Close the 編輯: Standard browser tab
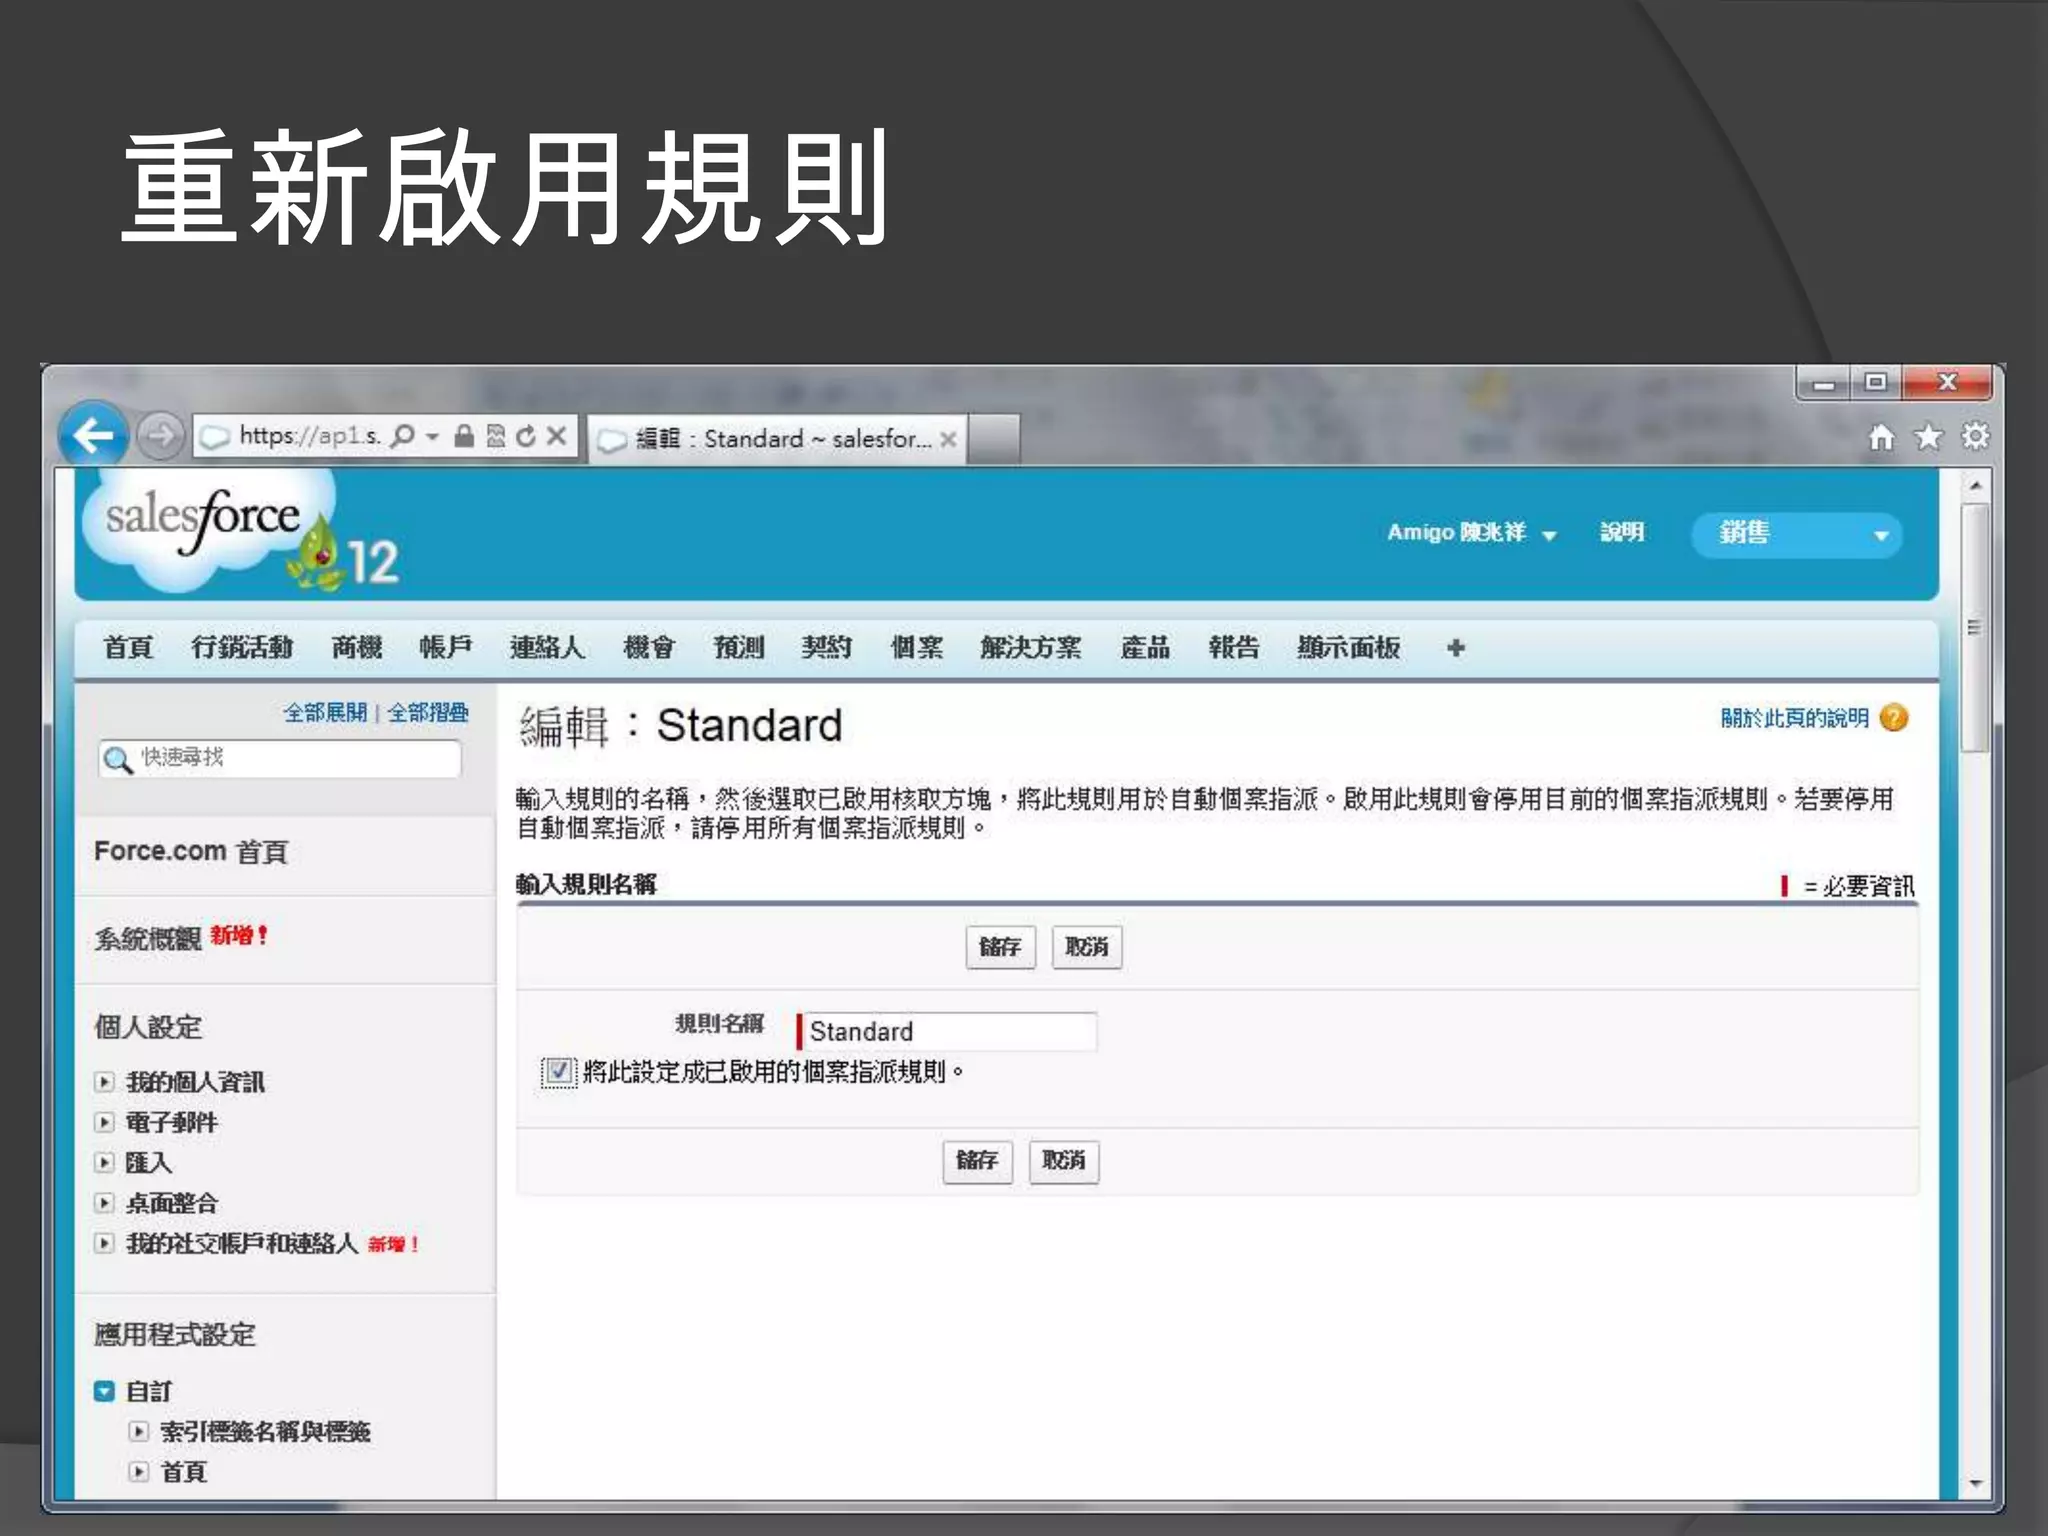 [x=948, y=439]
